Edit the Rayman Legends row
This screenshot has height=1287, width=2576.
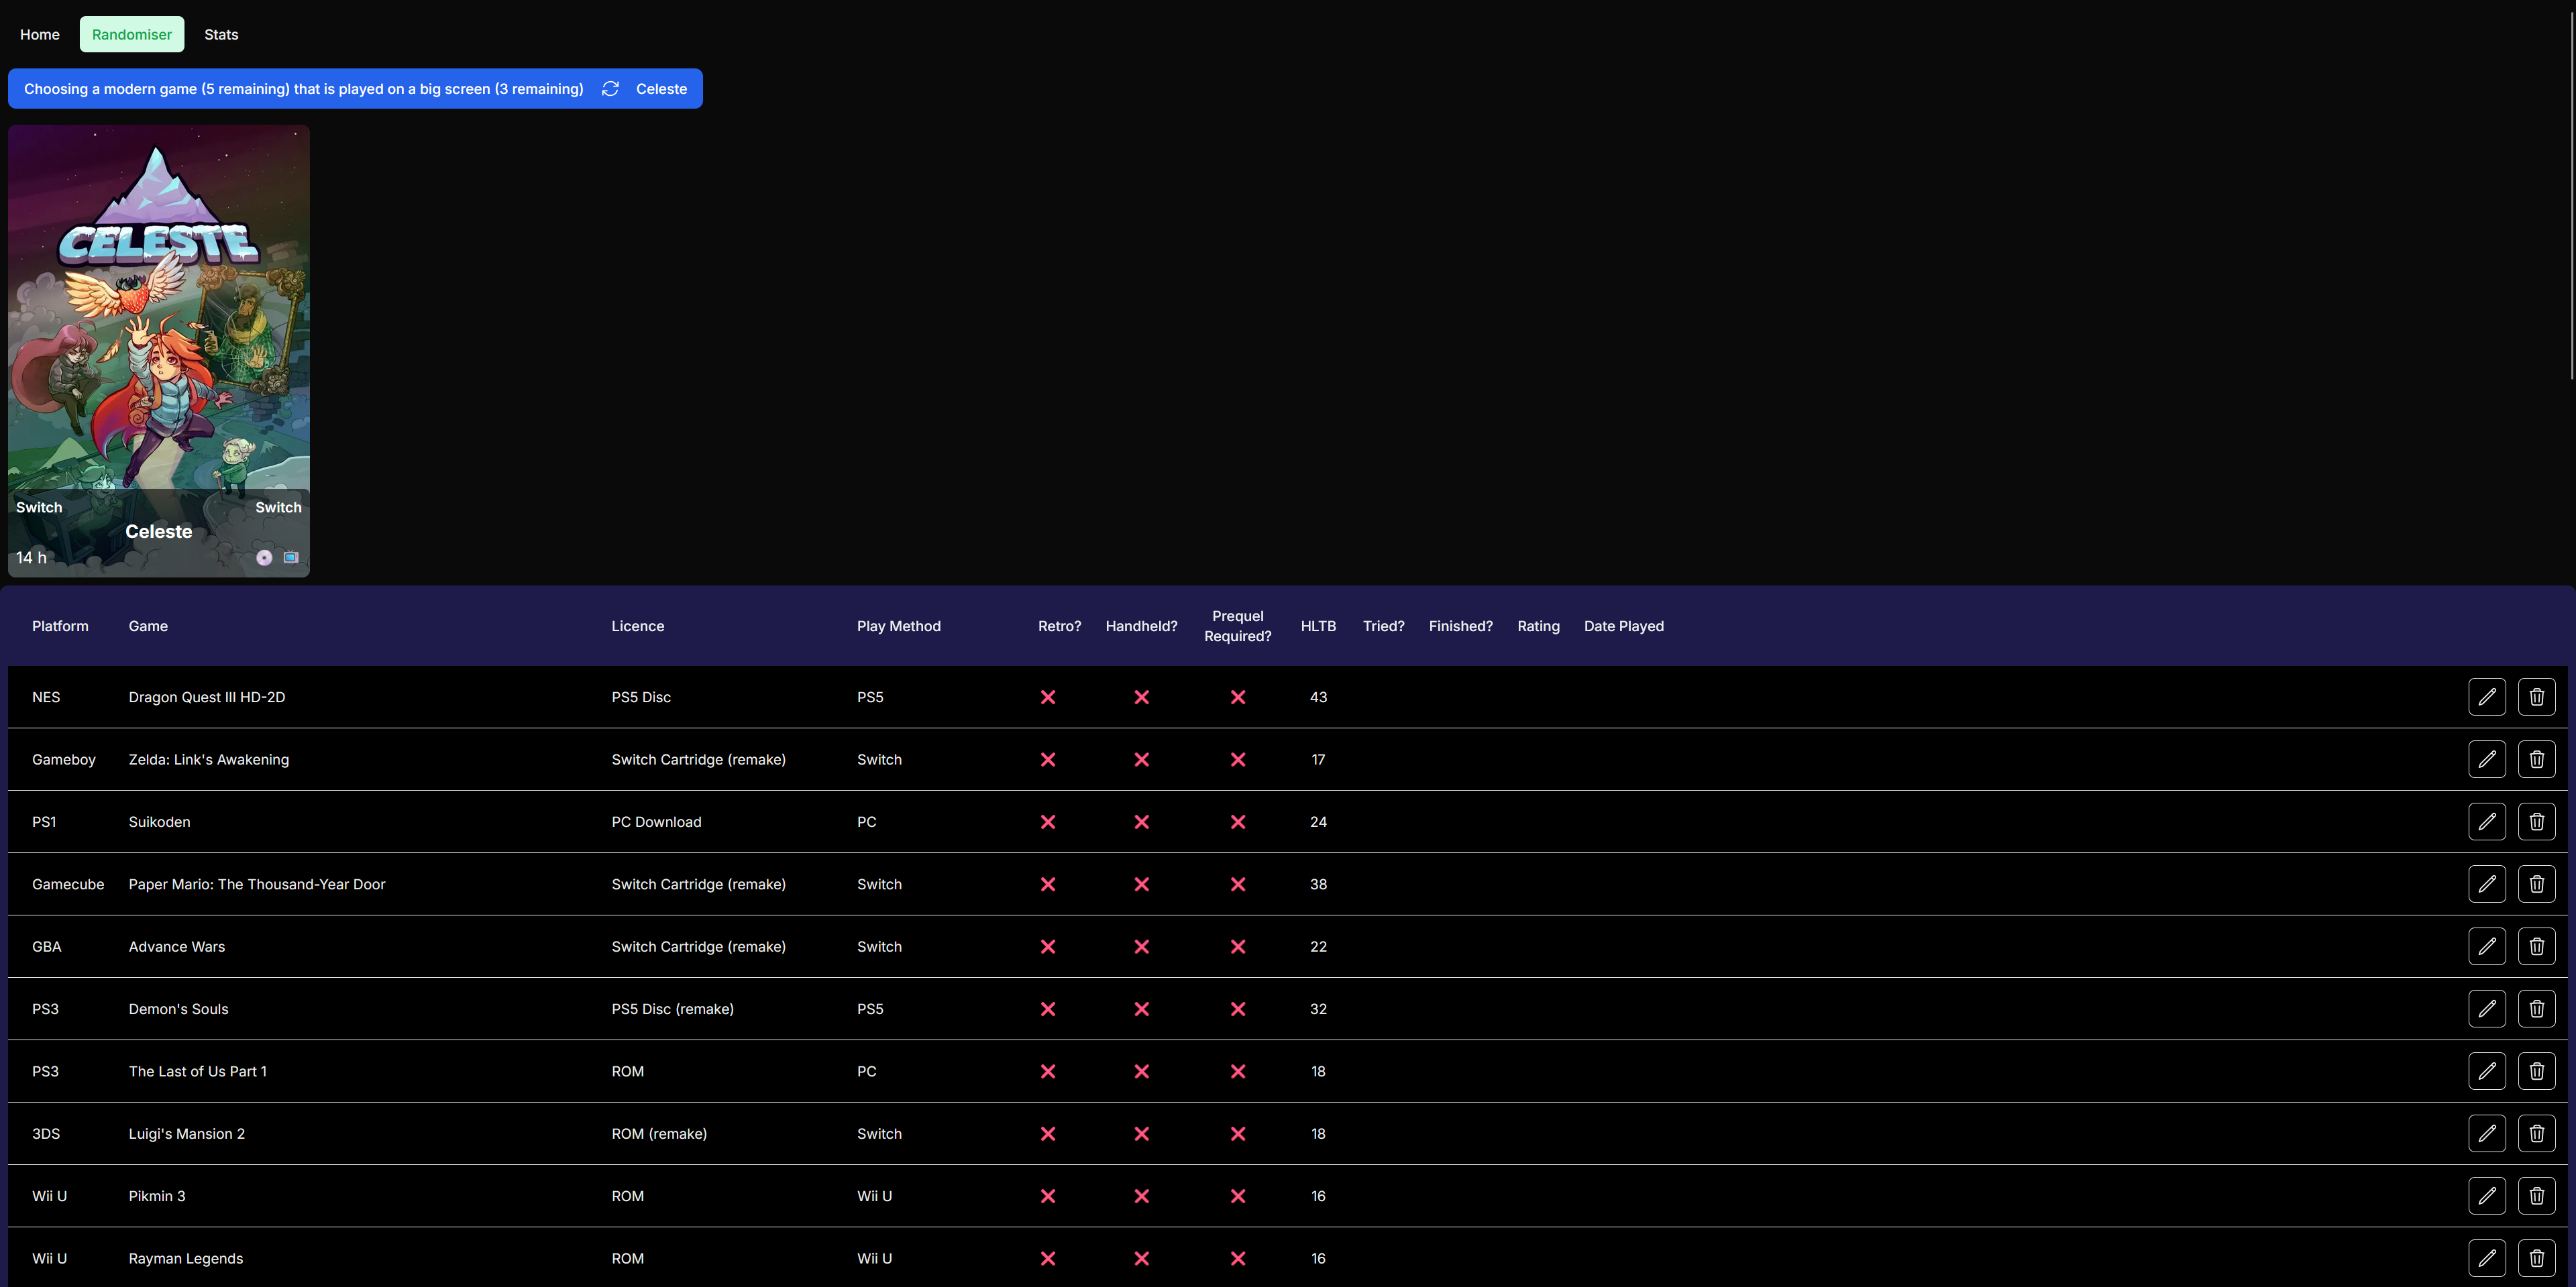pyautogui.click(x=2487, y=1258)
